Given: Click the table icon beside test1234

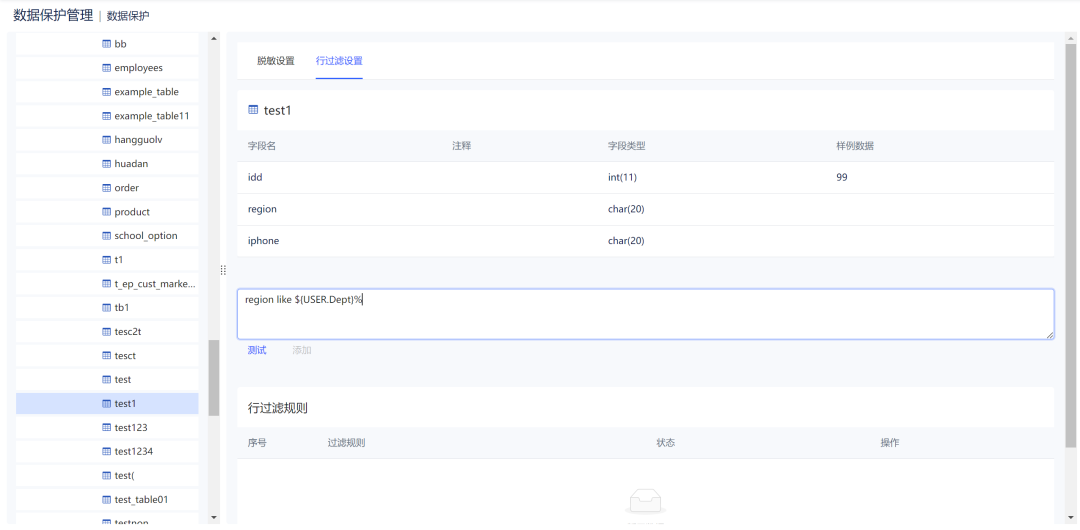Looking at the screenshot, I should [106, 451].
